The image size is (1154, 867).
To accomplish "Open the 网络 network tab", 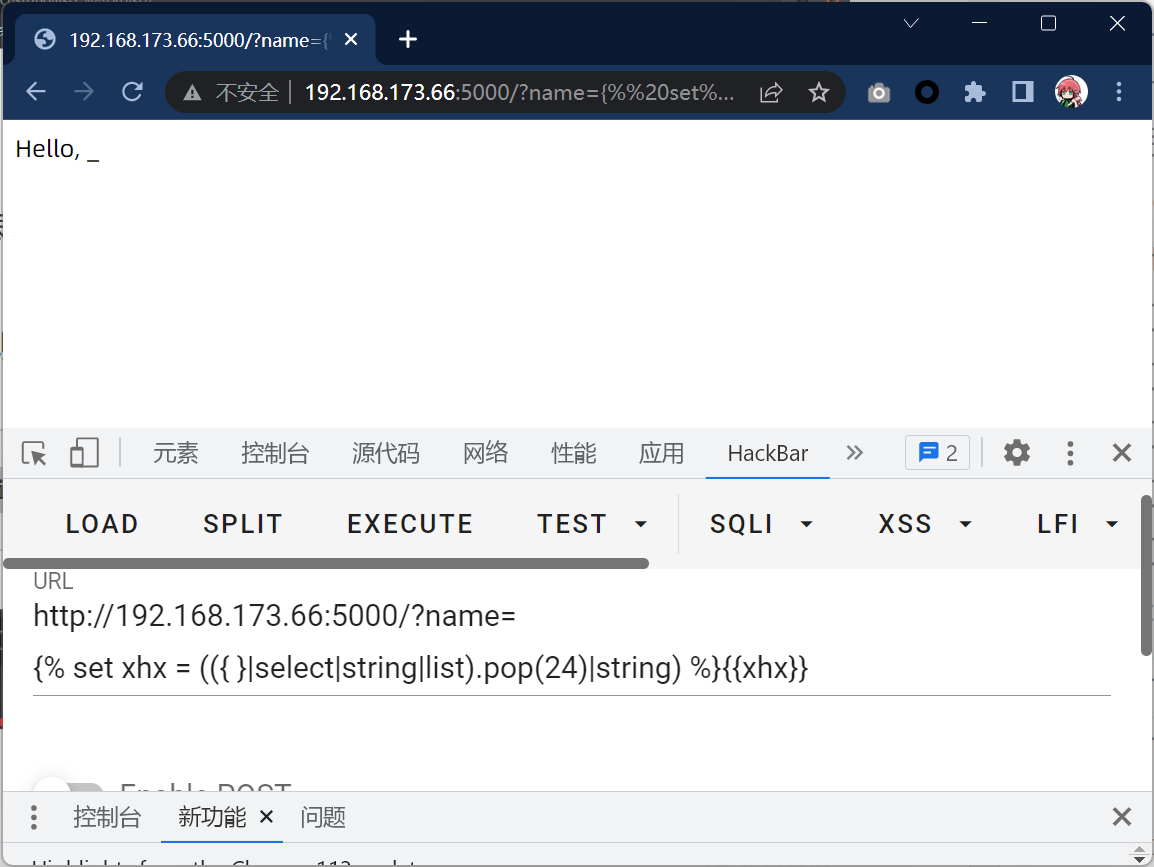I will [x=486, y=453].
